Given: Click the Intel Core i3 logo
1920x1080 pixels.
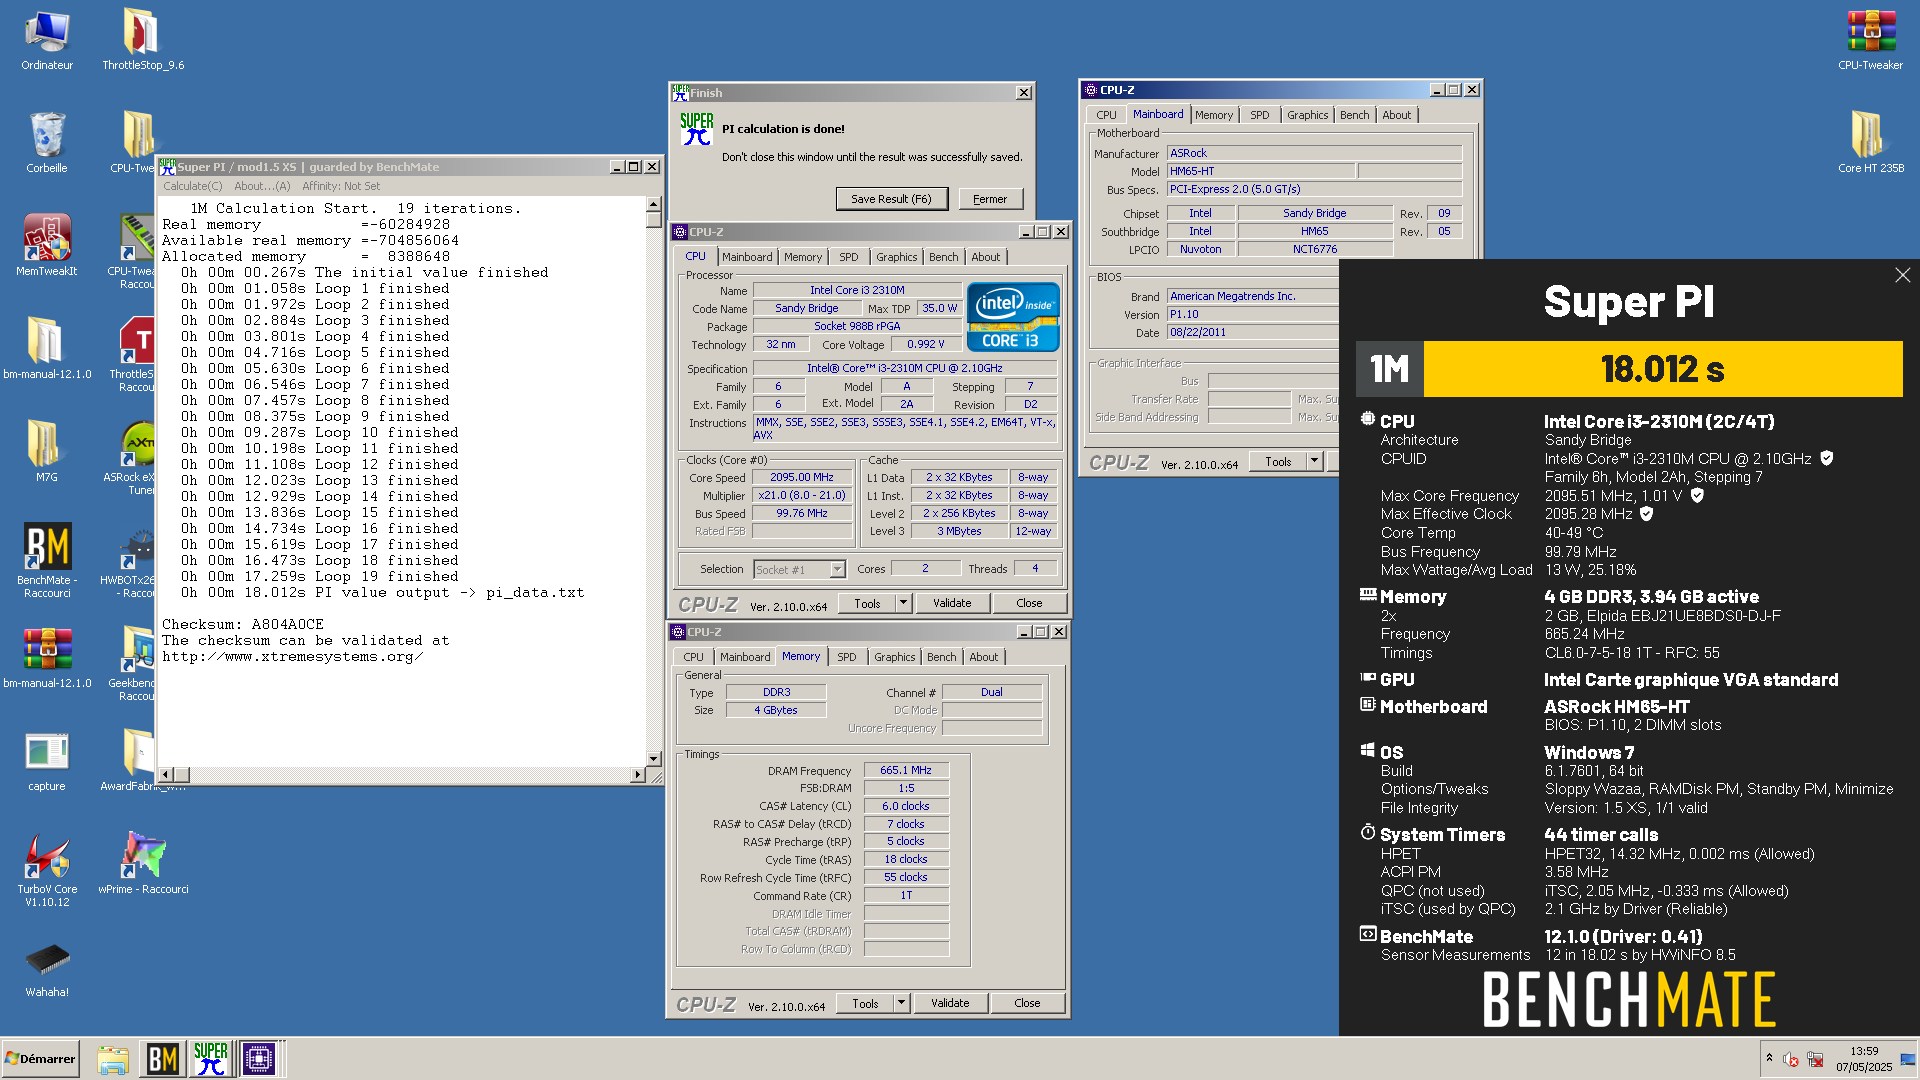Looking at the screenshot, I should 1013,316.
